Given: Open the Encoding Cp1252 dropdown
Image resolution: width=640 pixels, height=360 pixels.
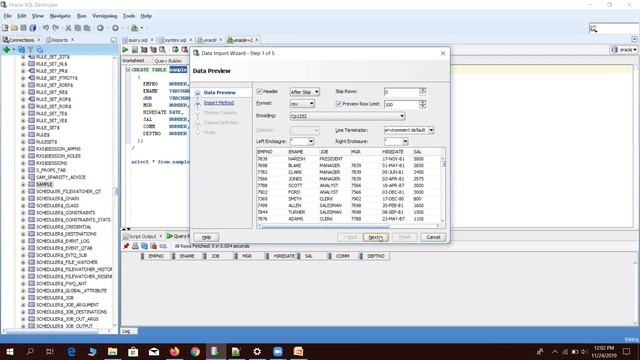Looking at the screenshot, I should point(347,116).
